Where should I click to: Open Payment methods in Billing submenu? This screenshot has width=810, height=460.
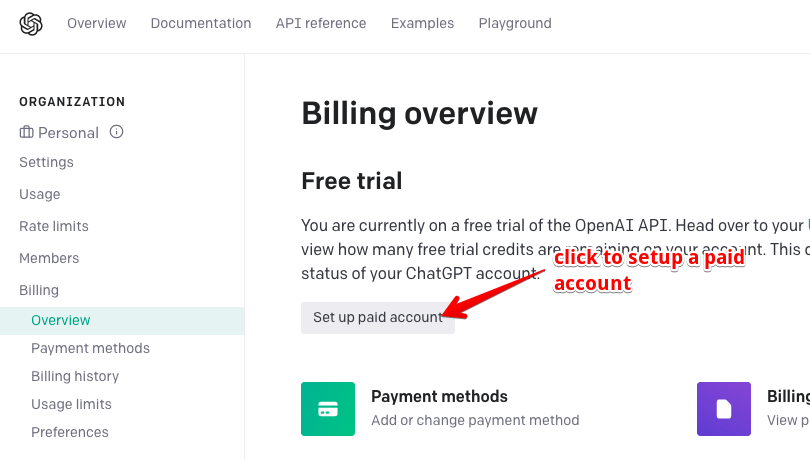click(x=90, y=348)
